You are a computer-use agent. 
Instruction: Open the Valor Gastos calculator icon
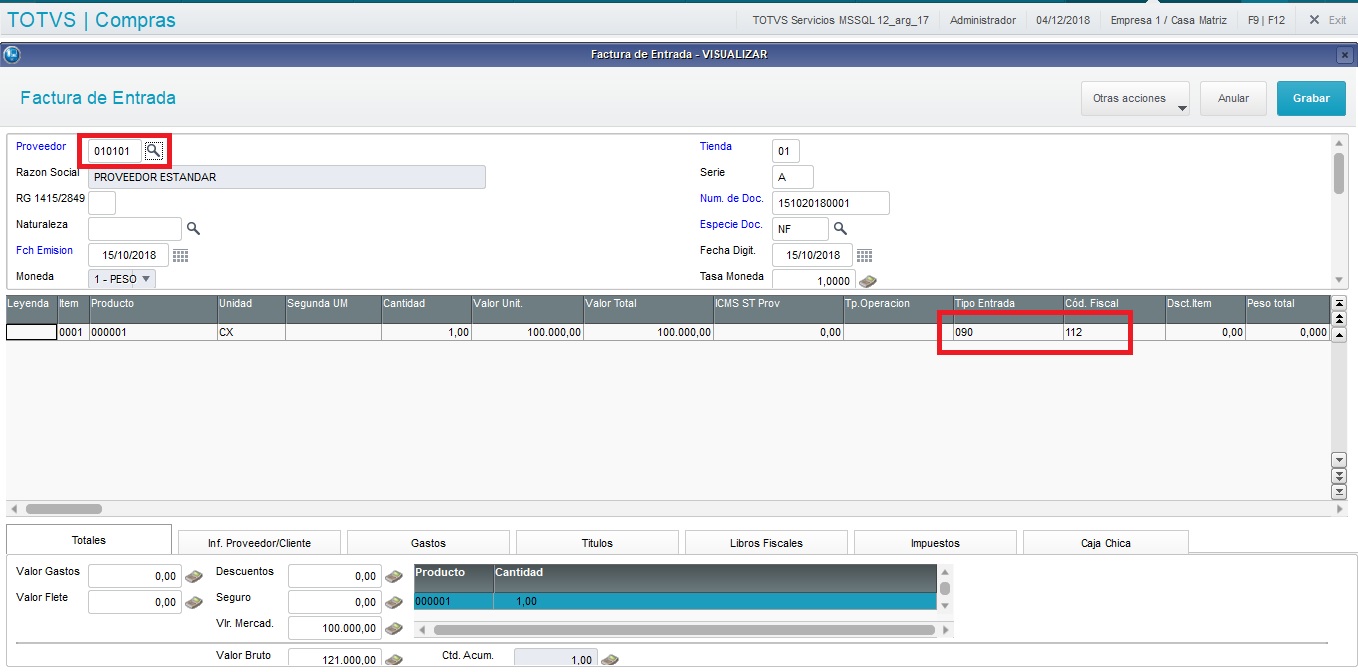194,576
